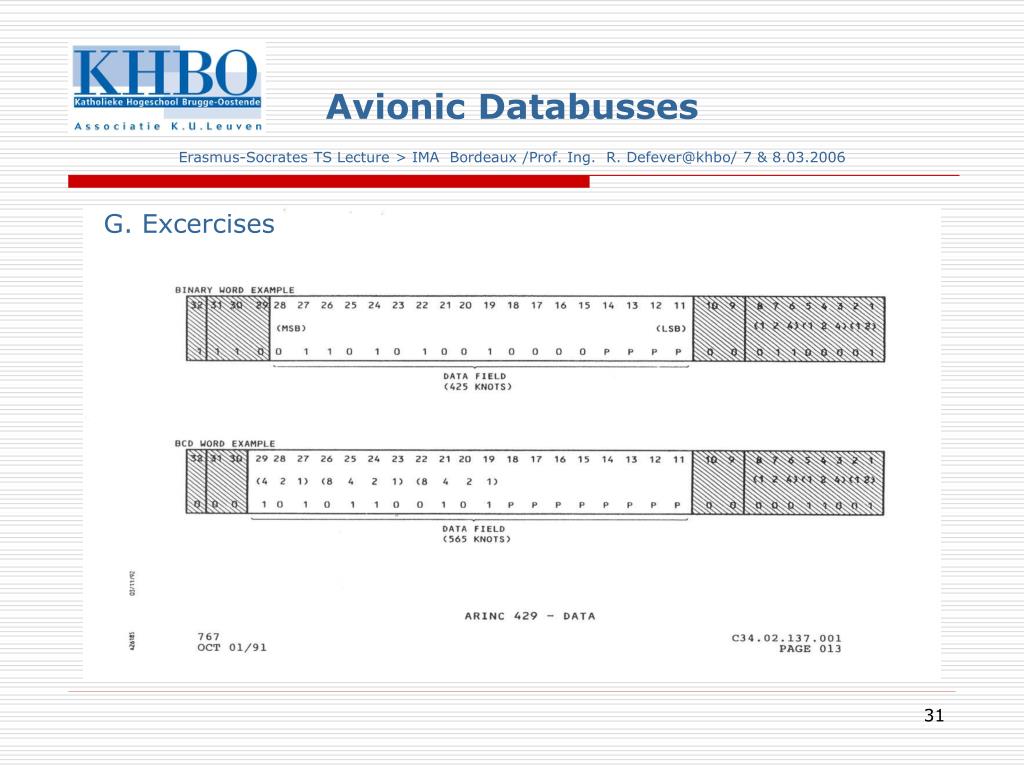Viewport: 1024px width, 768px height.
Task: Click the 'ARINC 429 - DATA' caption
Action: pyautogui.click(x=530, y=616)
